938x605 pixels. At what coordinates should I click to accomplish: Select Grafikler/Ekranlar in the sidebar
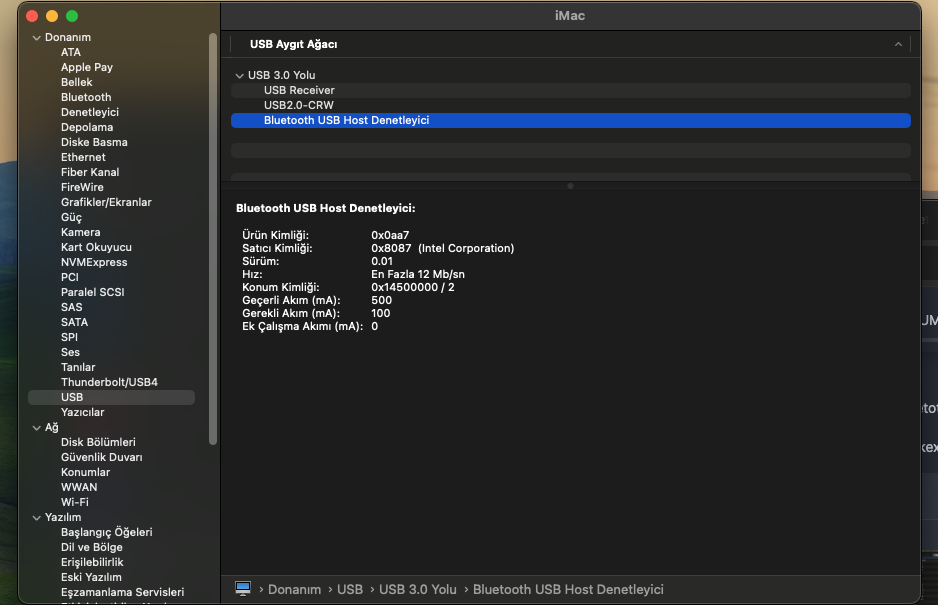(x=106, y=202)
